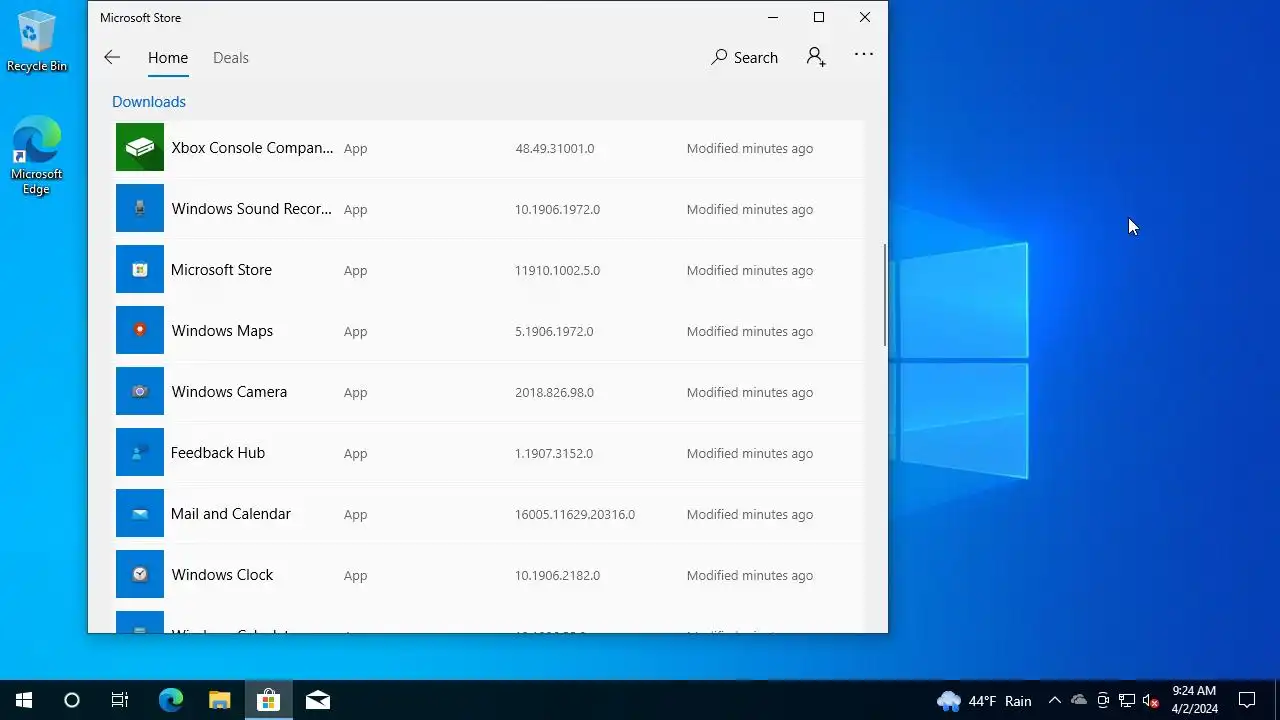
Task: Open Task View on the taskbar
Action: (x=120, y=700)
